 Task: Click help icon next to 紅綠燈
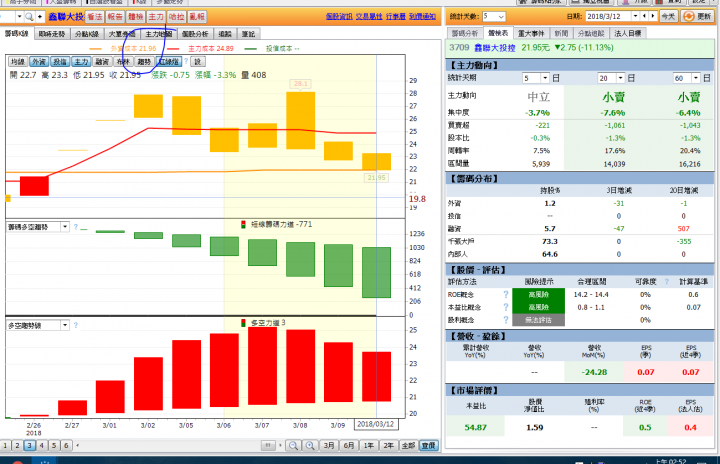(x=186, y=61)
